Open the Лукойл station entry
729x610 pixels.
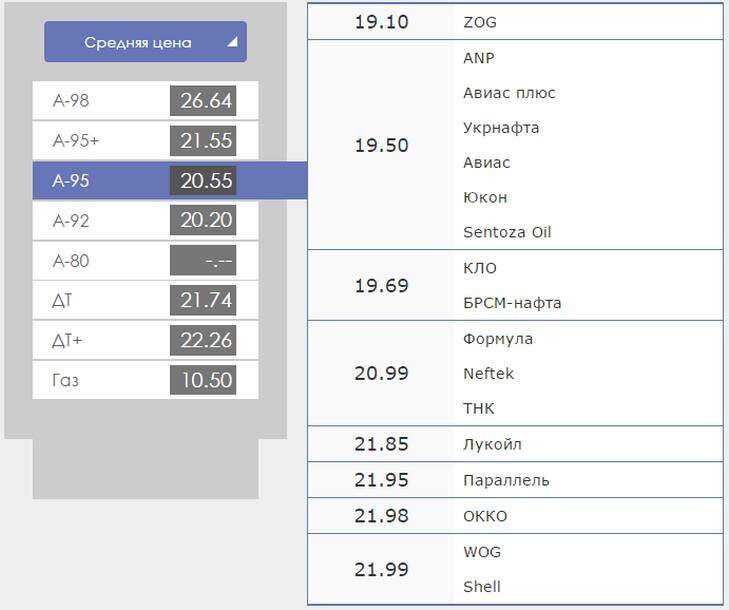point(492,444)
